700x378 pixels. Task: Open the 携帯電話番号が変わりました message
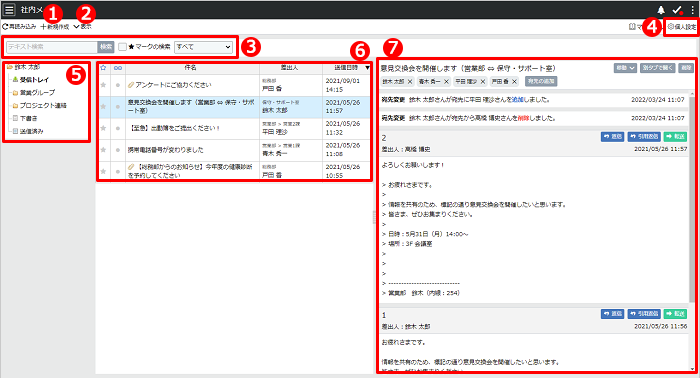166,150
